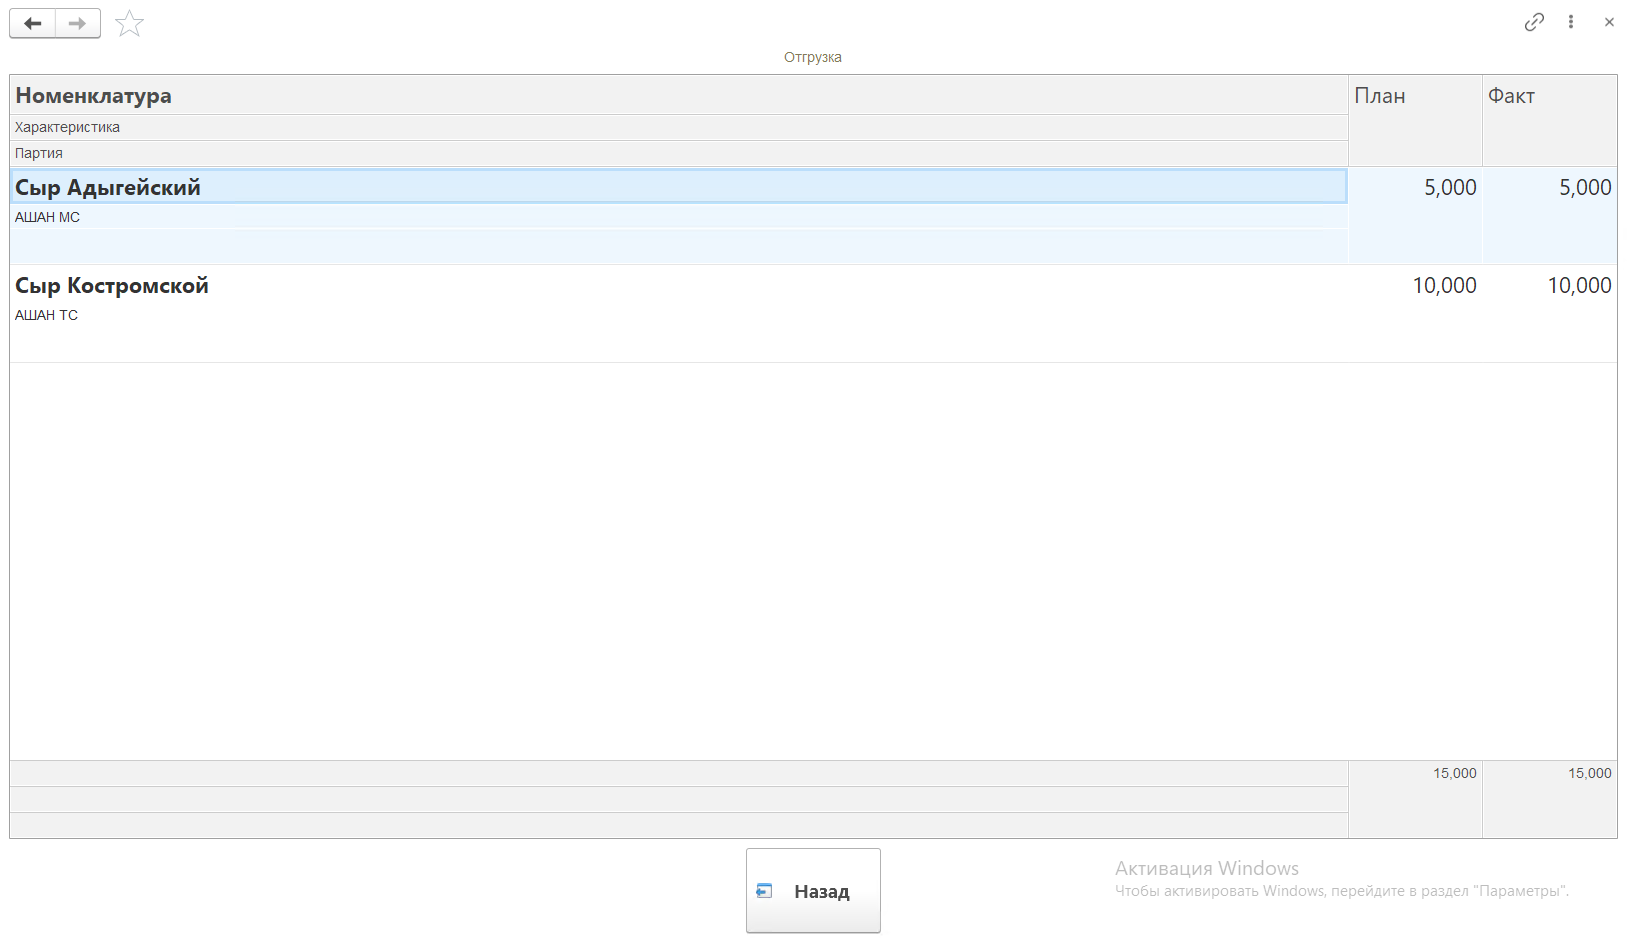1628x940 pixels.
Task: Click Факт value 10,000 for Костромской
Action: (x=1579, y=285)
